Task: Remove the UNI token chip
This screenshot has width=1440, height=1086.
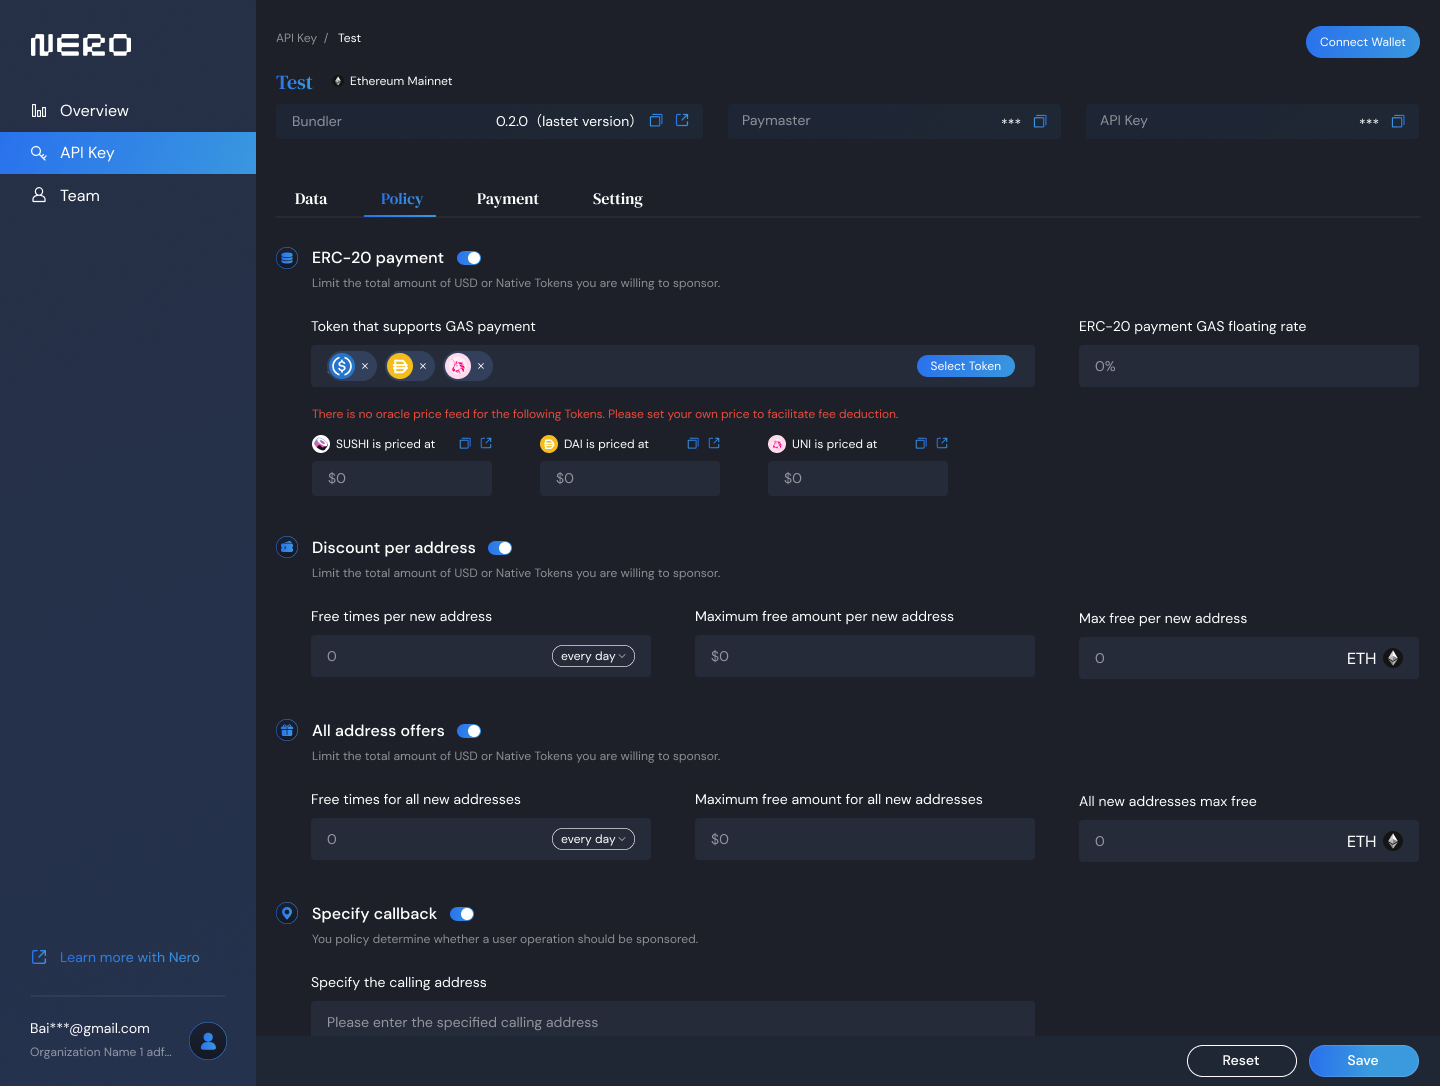Action: [481, 366]
